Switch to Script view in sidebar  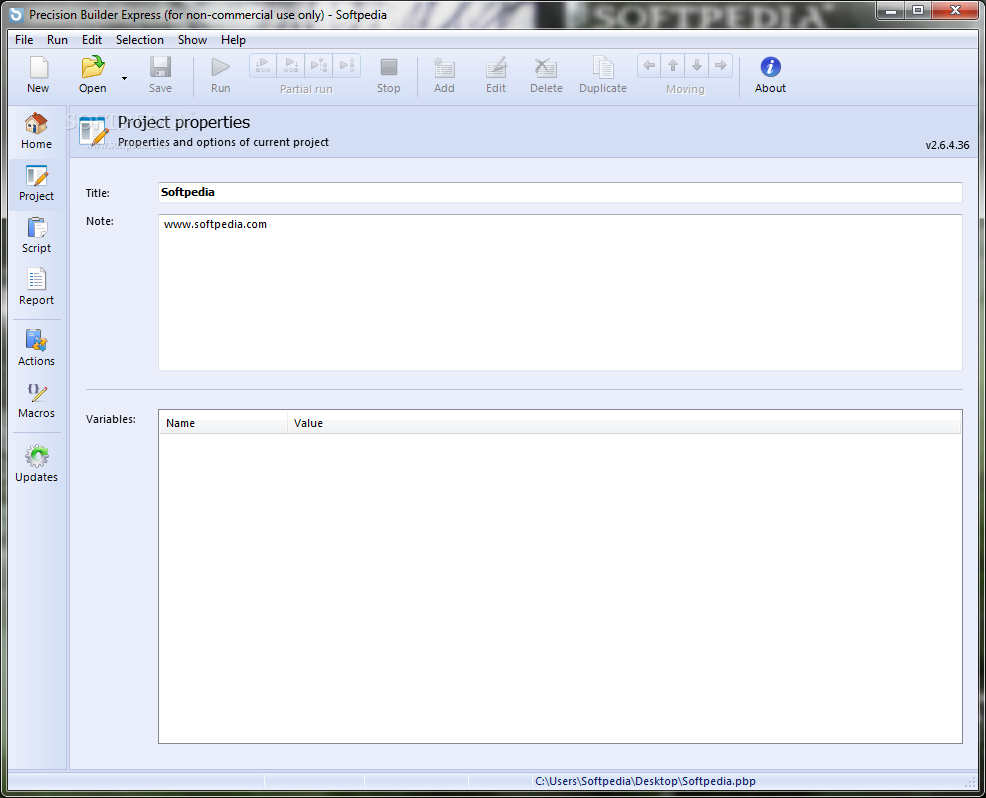36,235
